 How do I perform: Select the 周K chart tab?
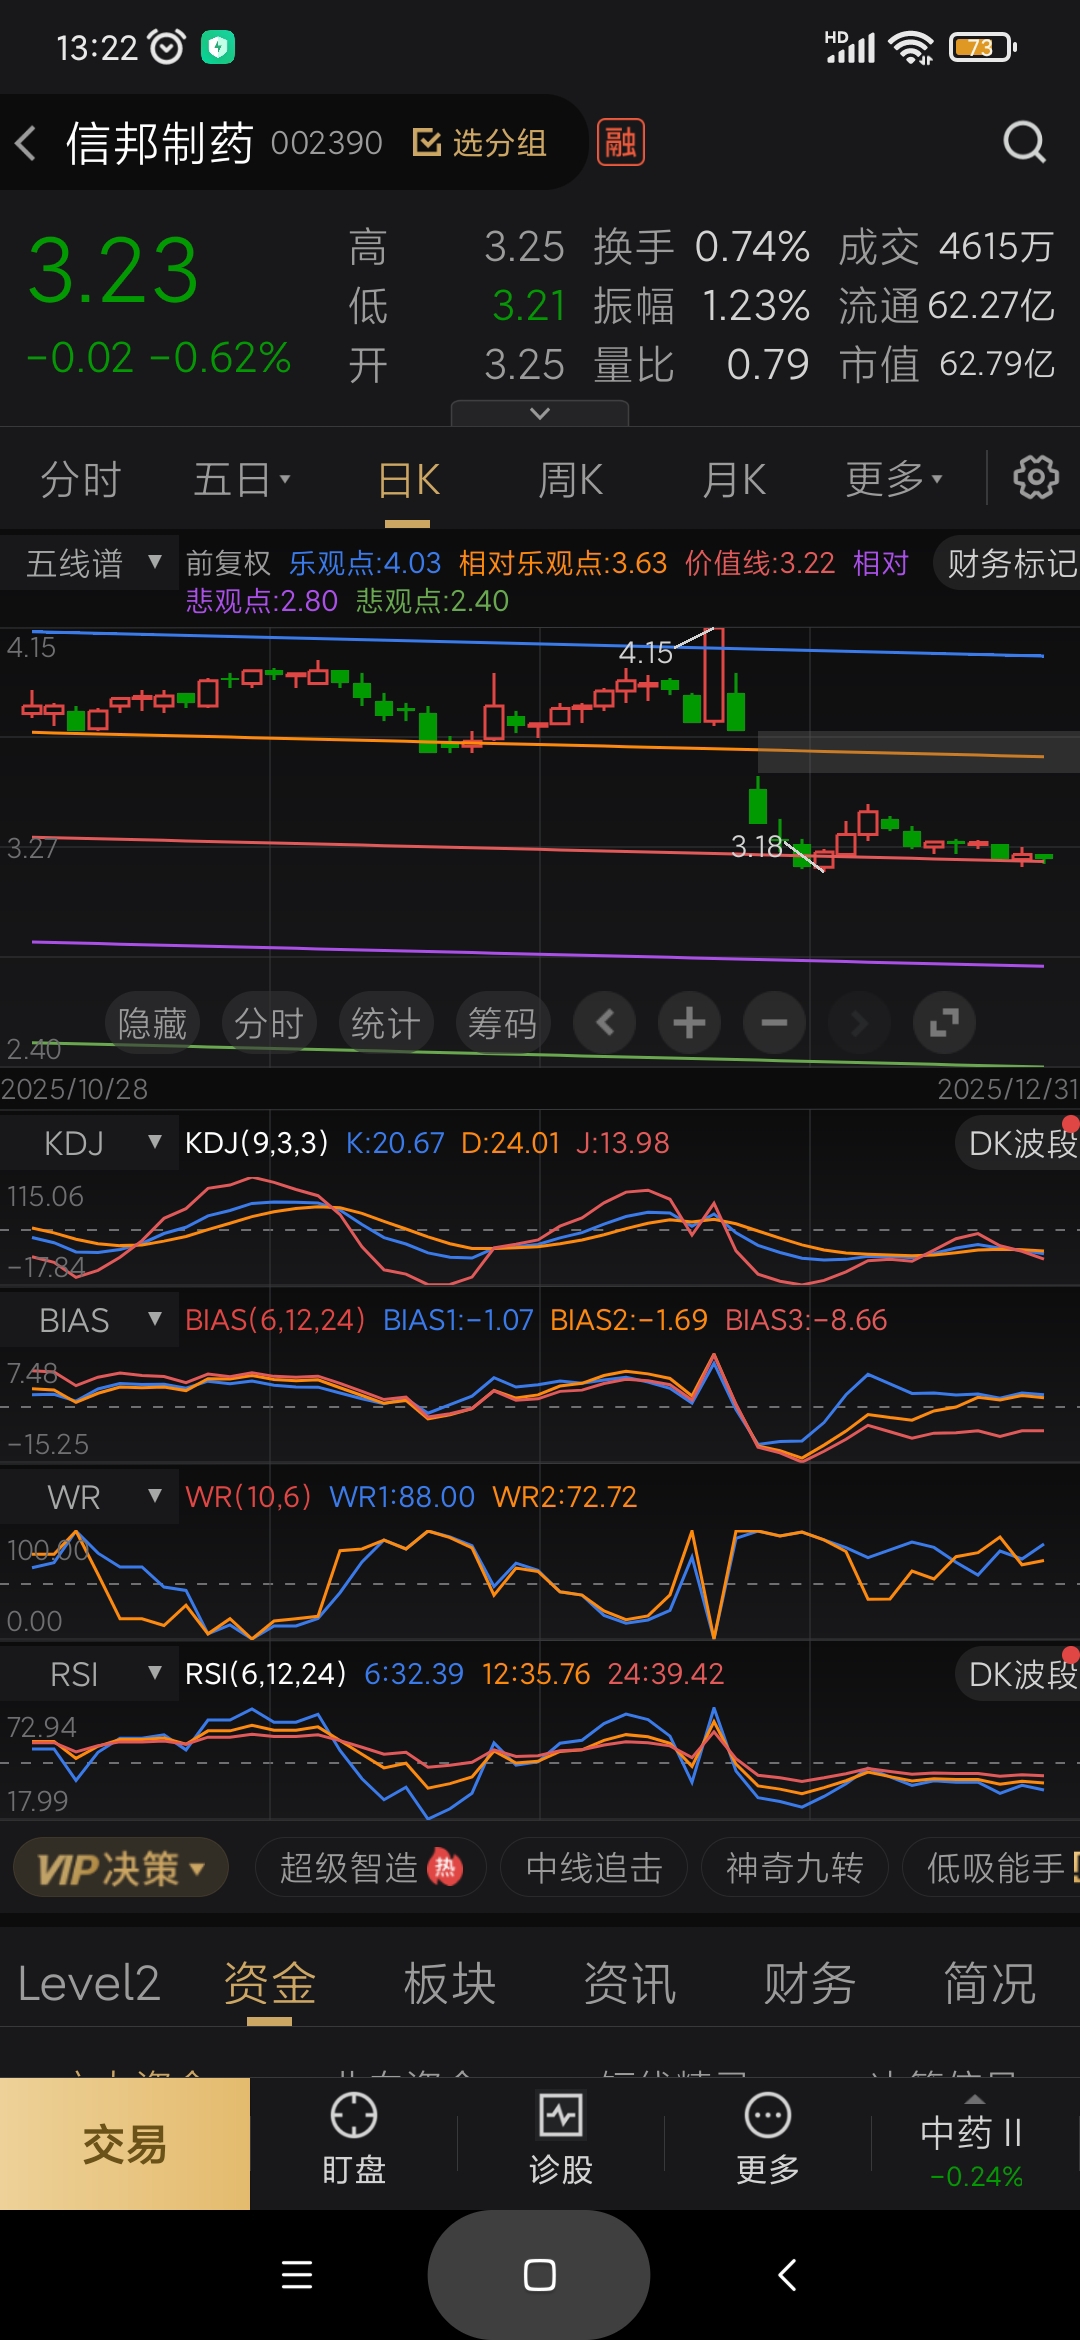tap(570, 480)
